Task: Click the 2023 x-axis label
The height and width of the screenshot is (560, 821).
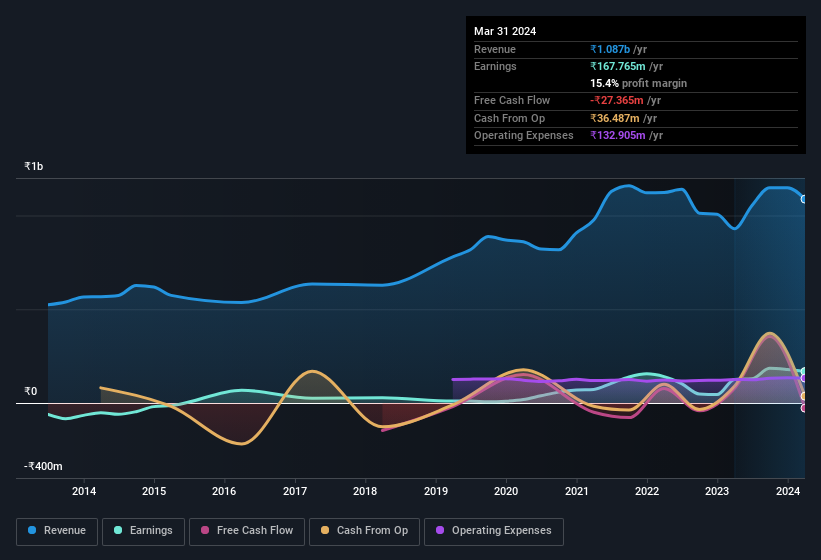Action: click(x=717, y=491)
